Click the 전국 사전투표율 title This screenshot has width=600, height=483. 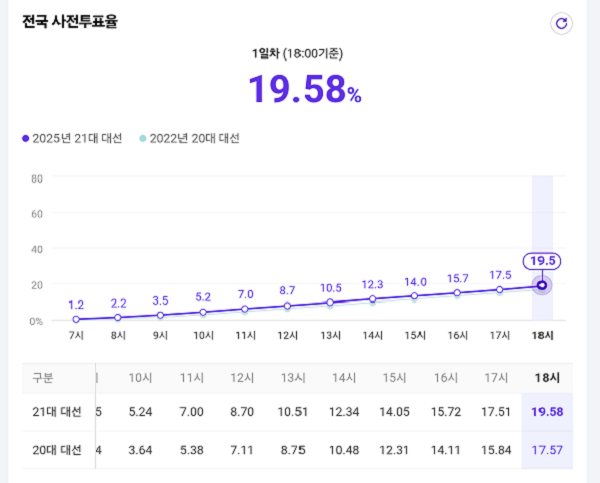(x=70, y=21)
